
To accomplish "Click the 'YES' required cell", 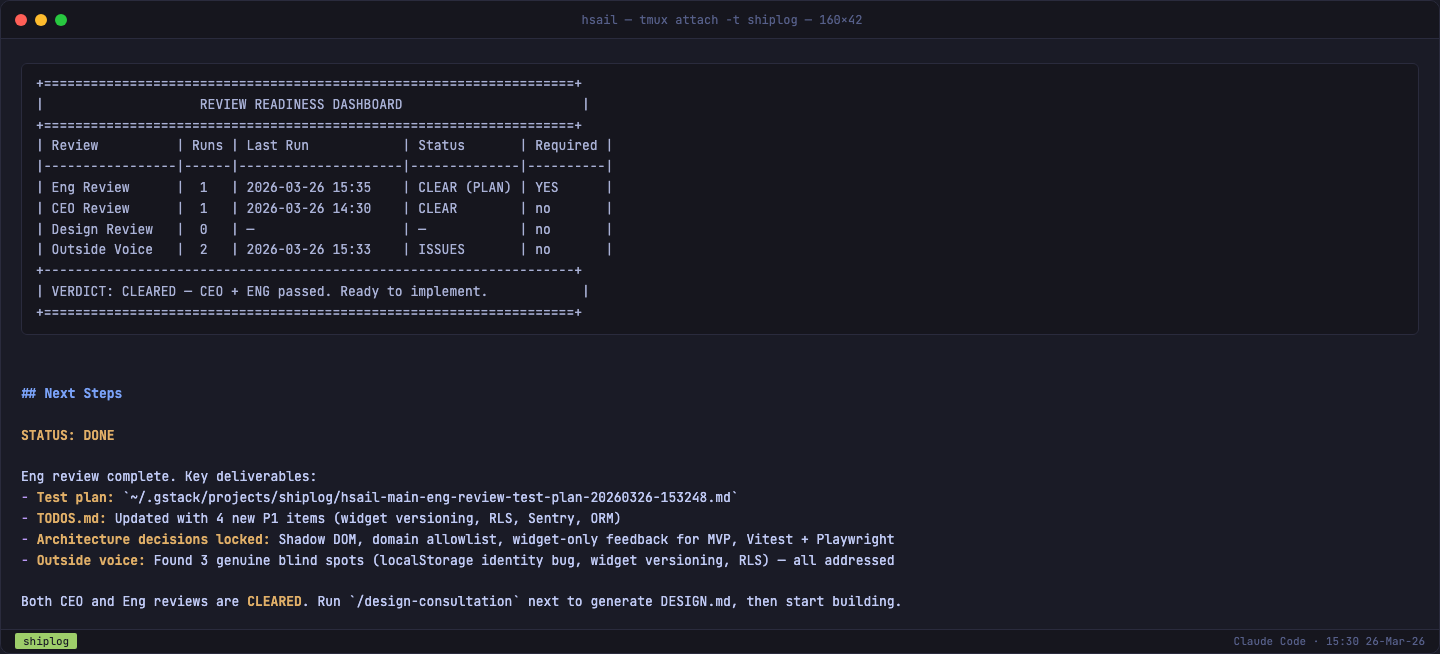I will coord(547,188).
